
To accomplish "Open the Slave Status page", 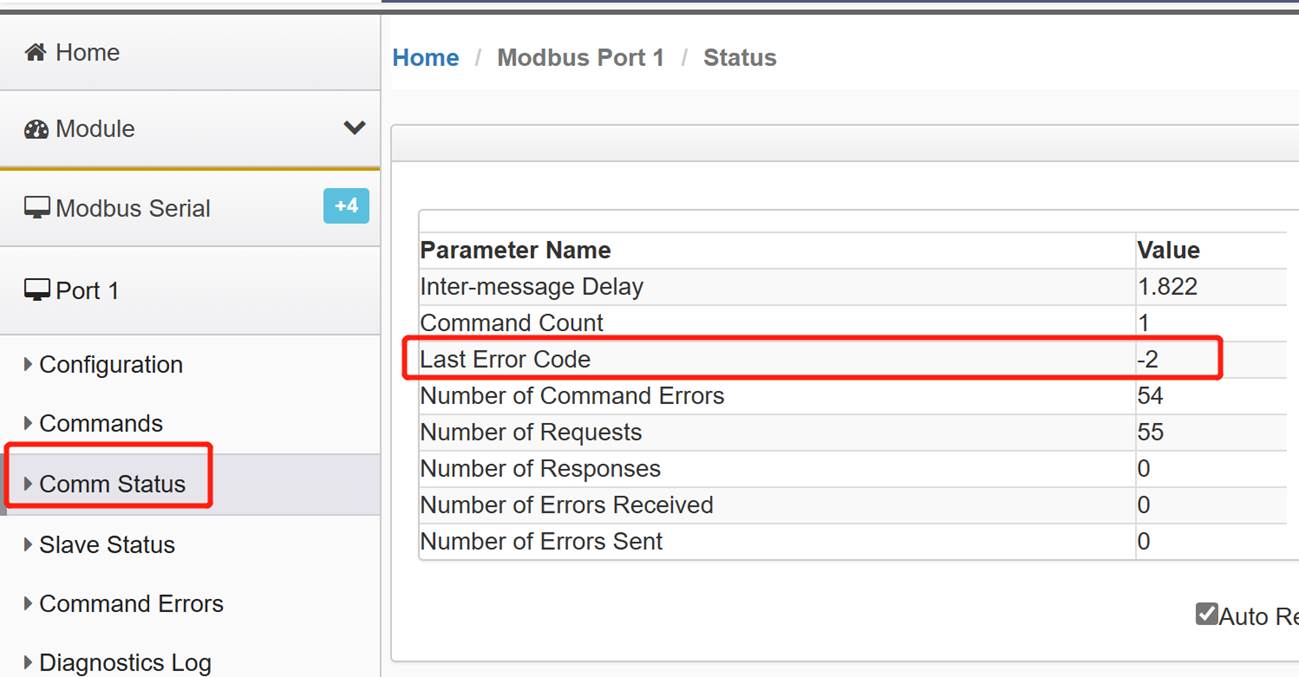I will 107,545.
